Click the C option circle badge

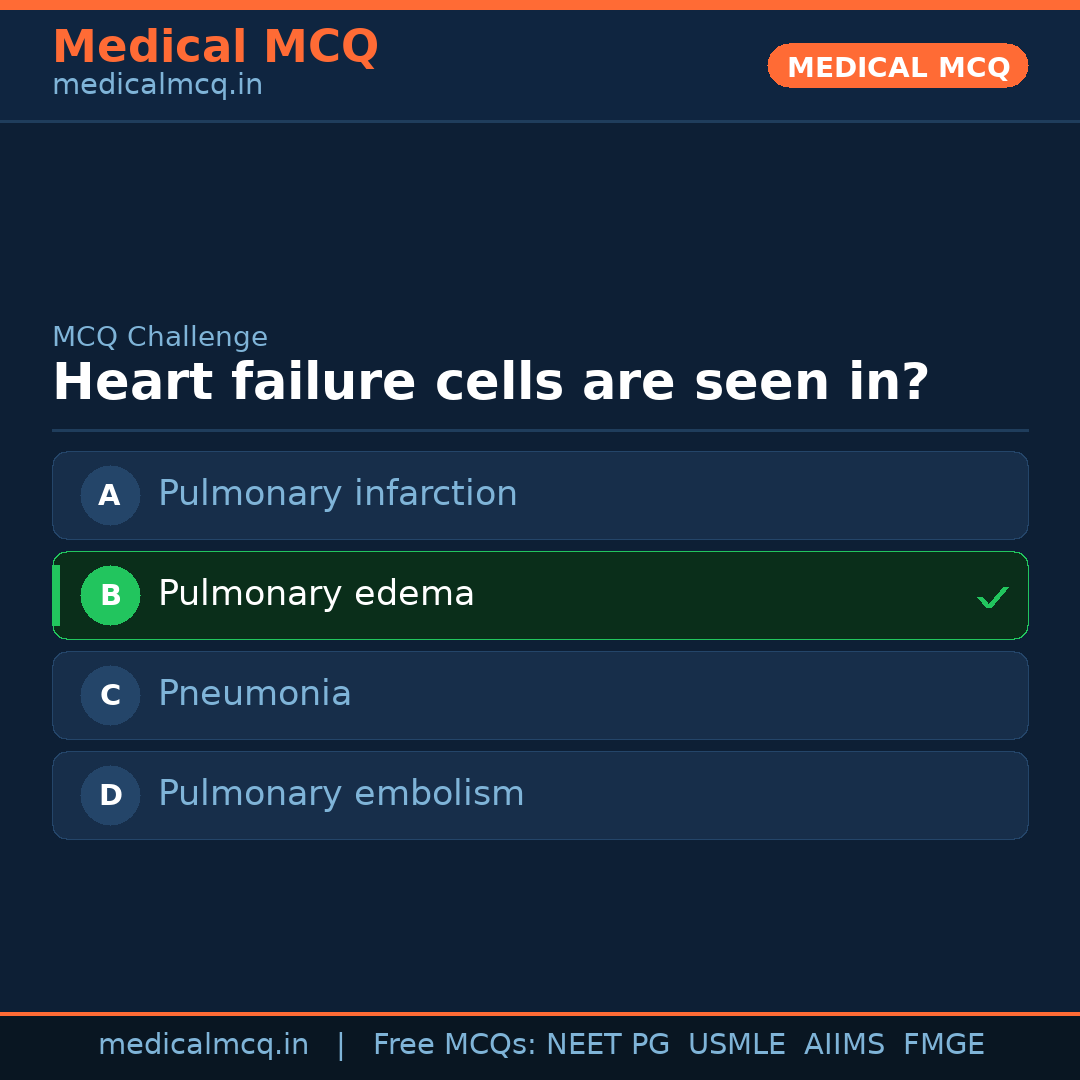point(110,695)
